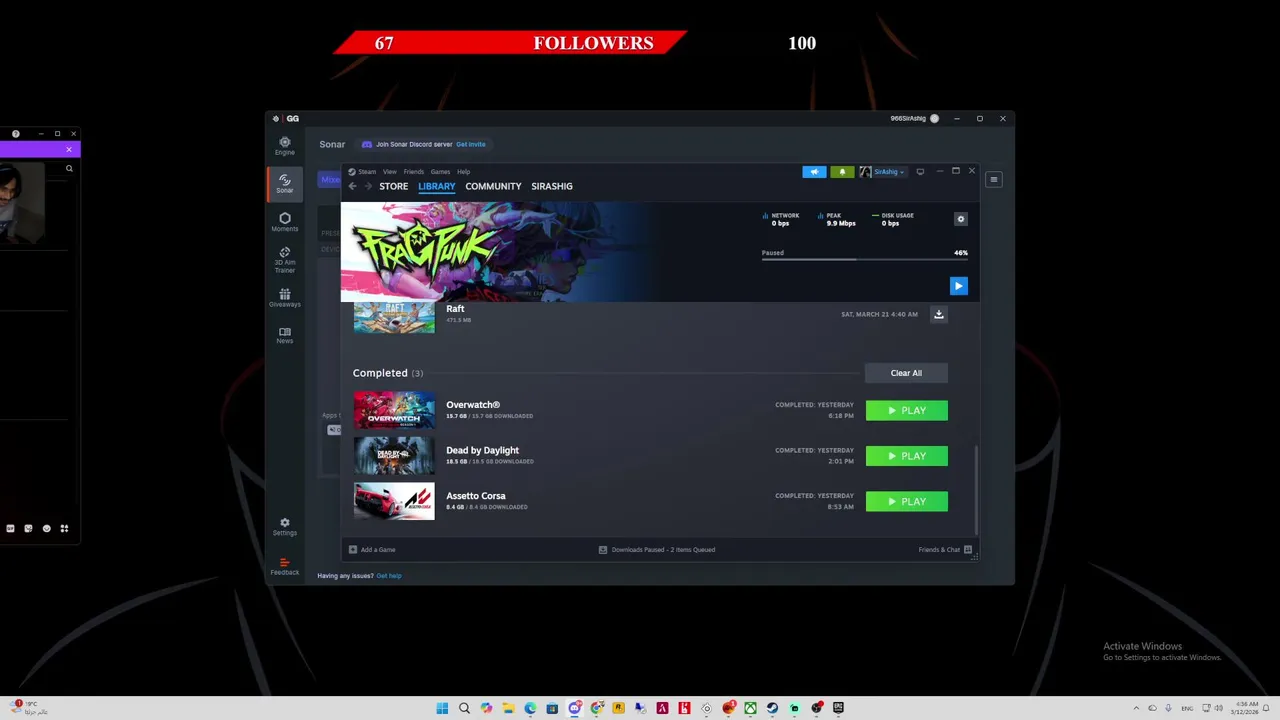Click the blue Steam announcements megaphone button

pyautogui.click(x=814, y=172)
